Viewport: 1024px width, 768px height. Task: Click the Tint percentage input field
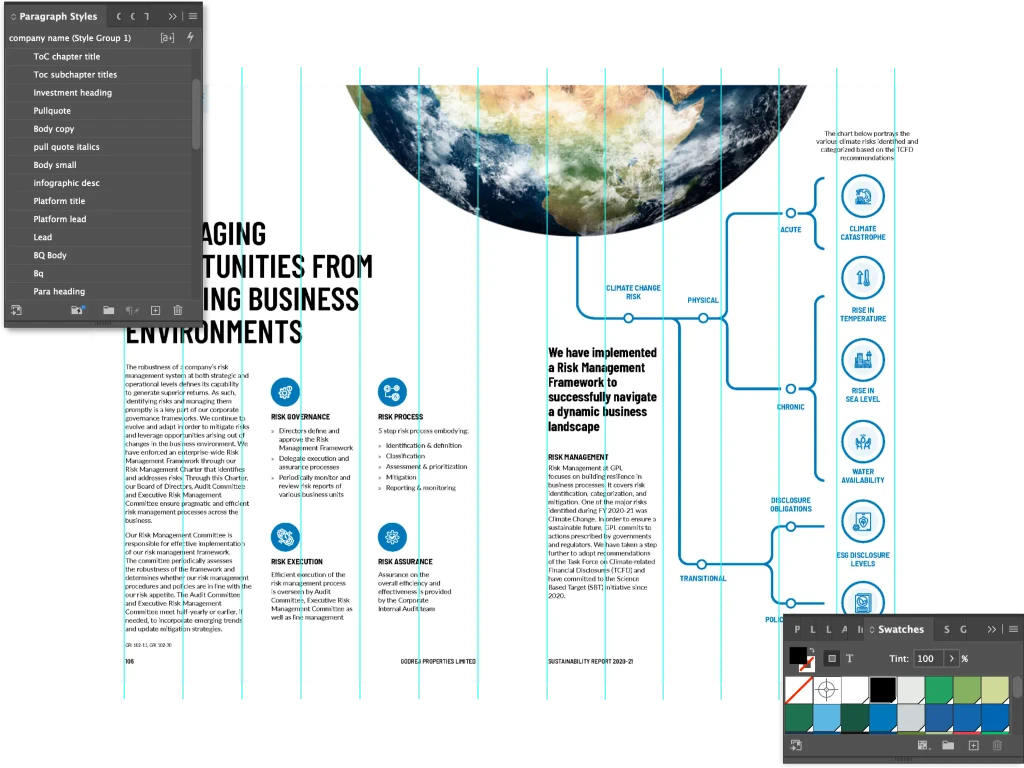(x=928, y=658)
